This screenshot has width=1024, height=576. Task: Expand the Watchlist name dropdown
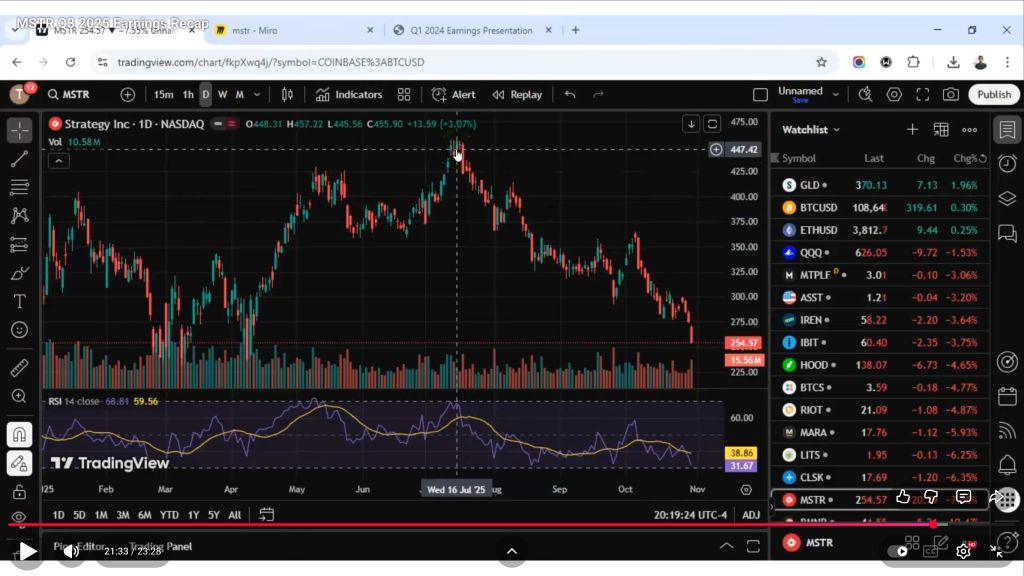click(837, 130)
